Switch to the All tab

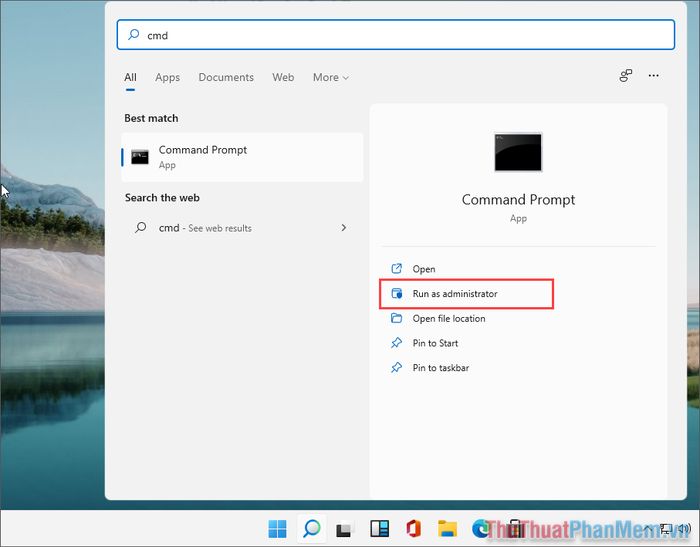click(130, 77)
